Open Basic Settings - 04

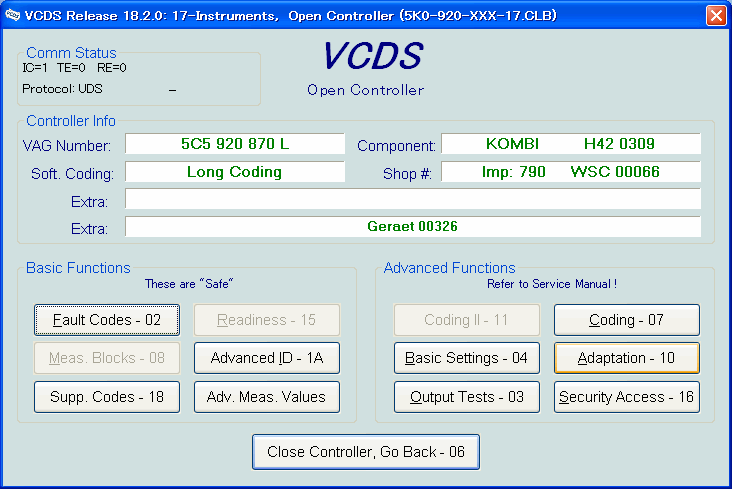click(467, 358)
